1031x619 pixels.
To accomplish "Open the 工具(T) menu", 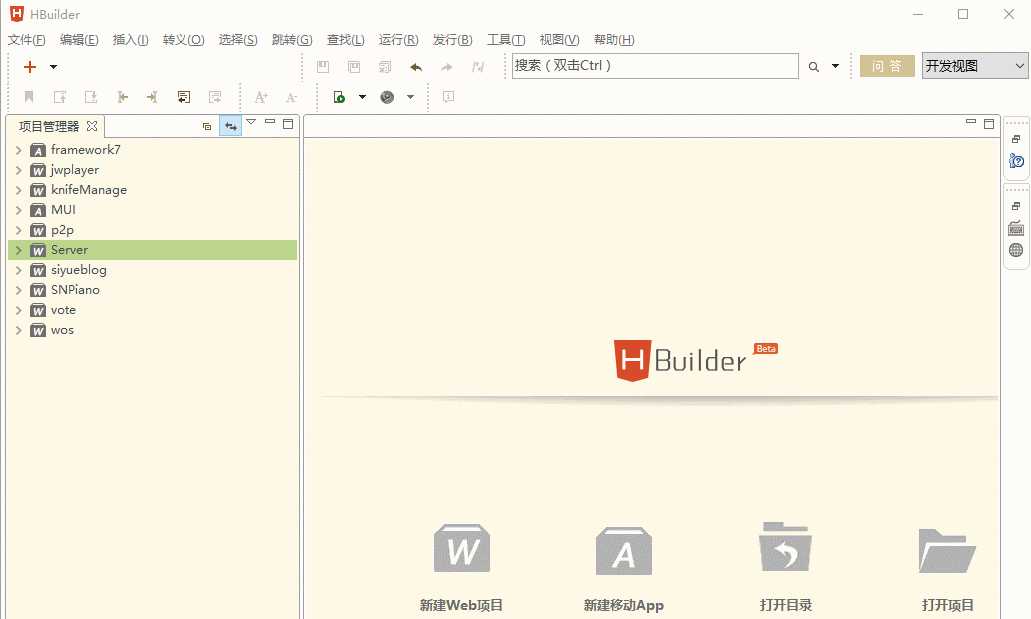I will point(506,39).
